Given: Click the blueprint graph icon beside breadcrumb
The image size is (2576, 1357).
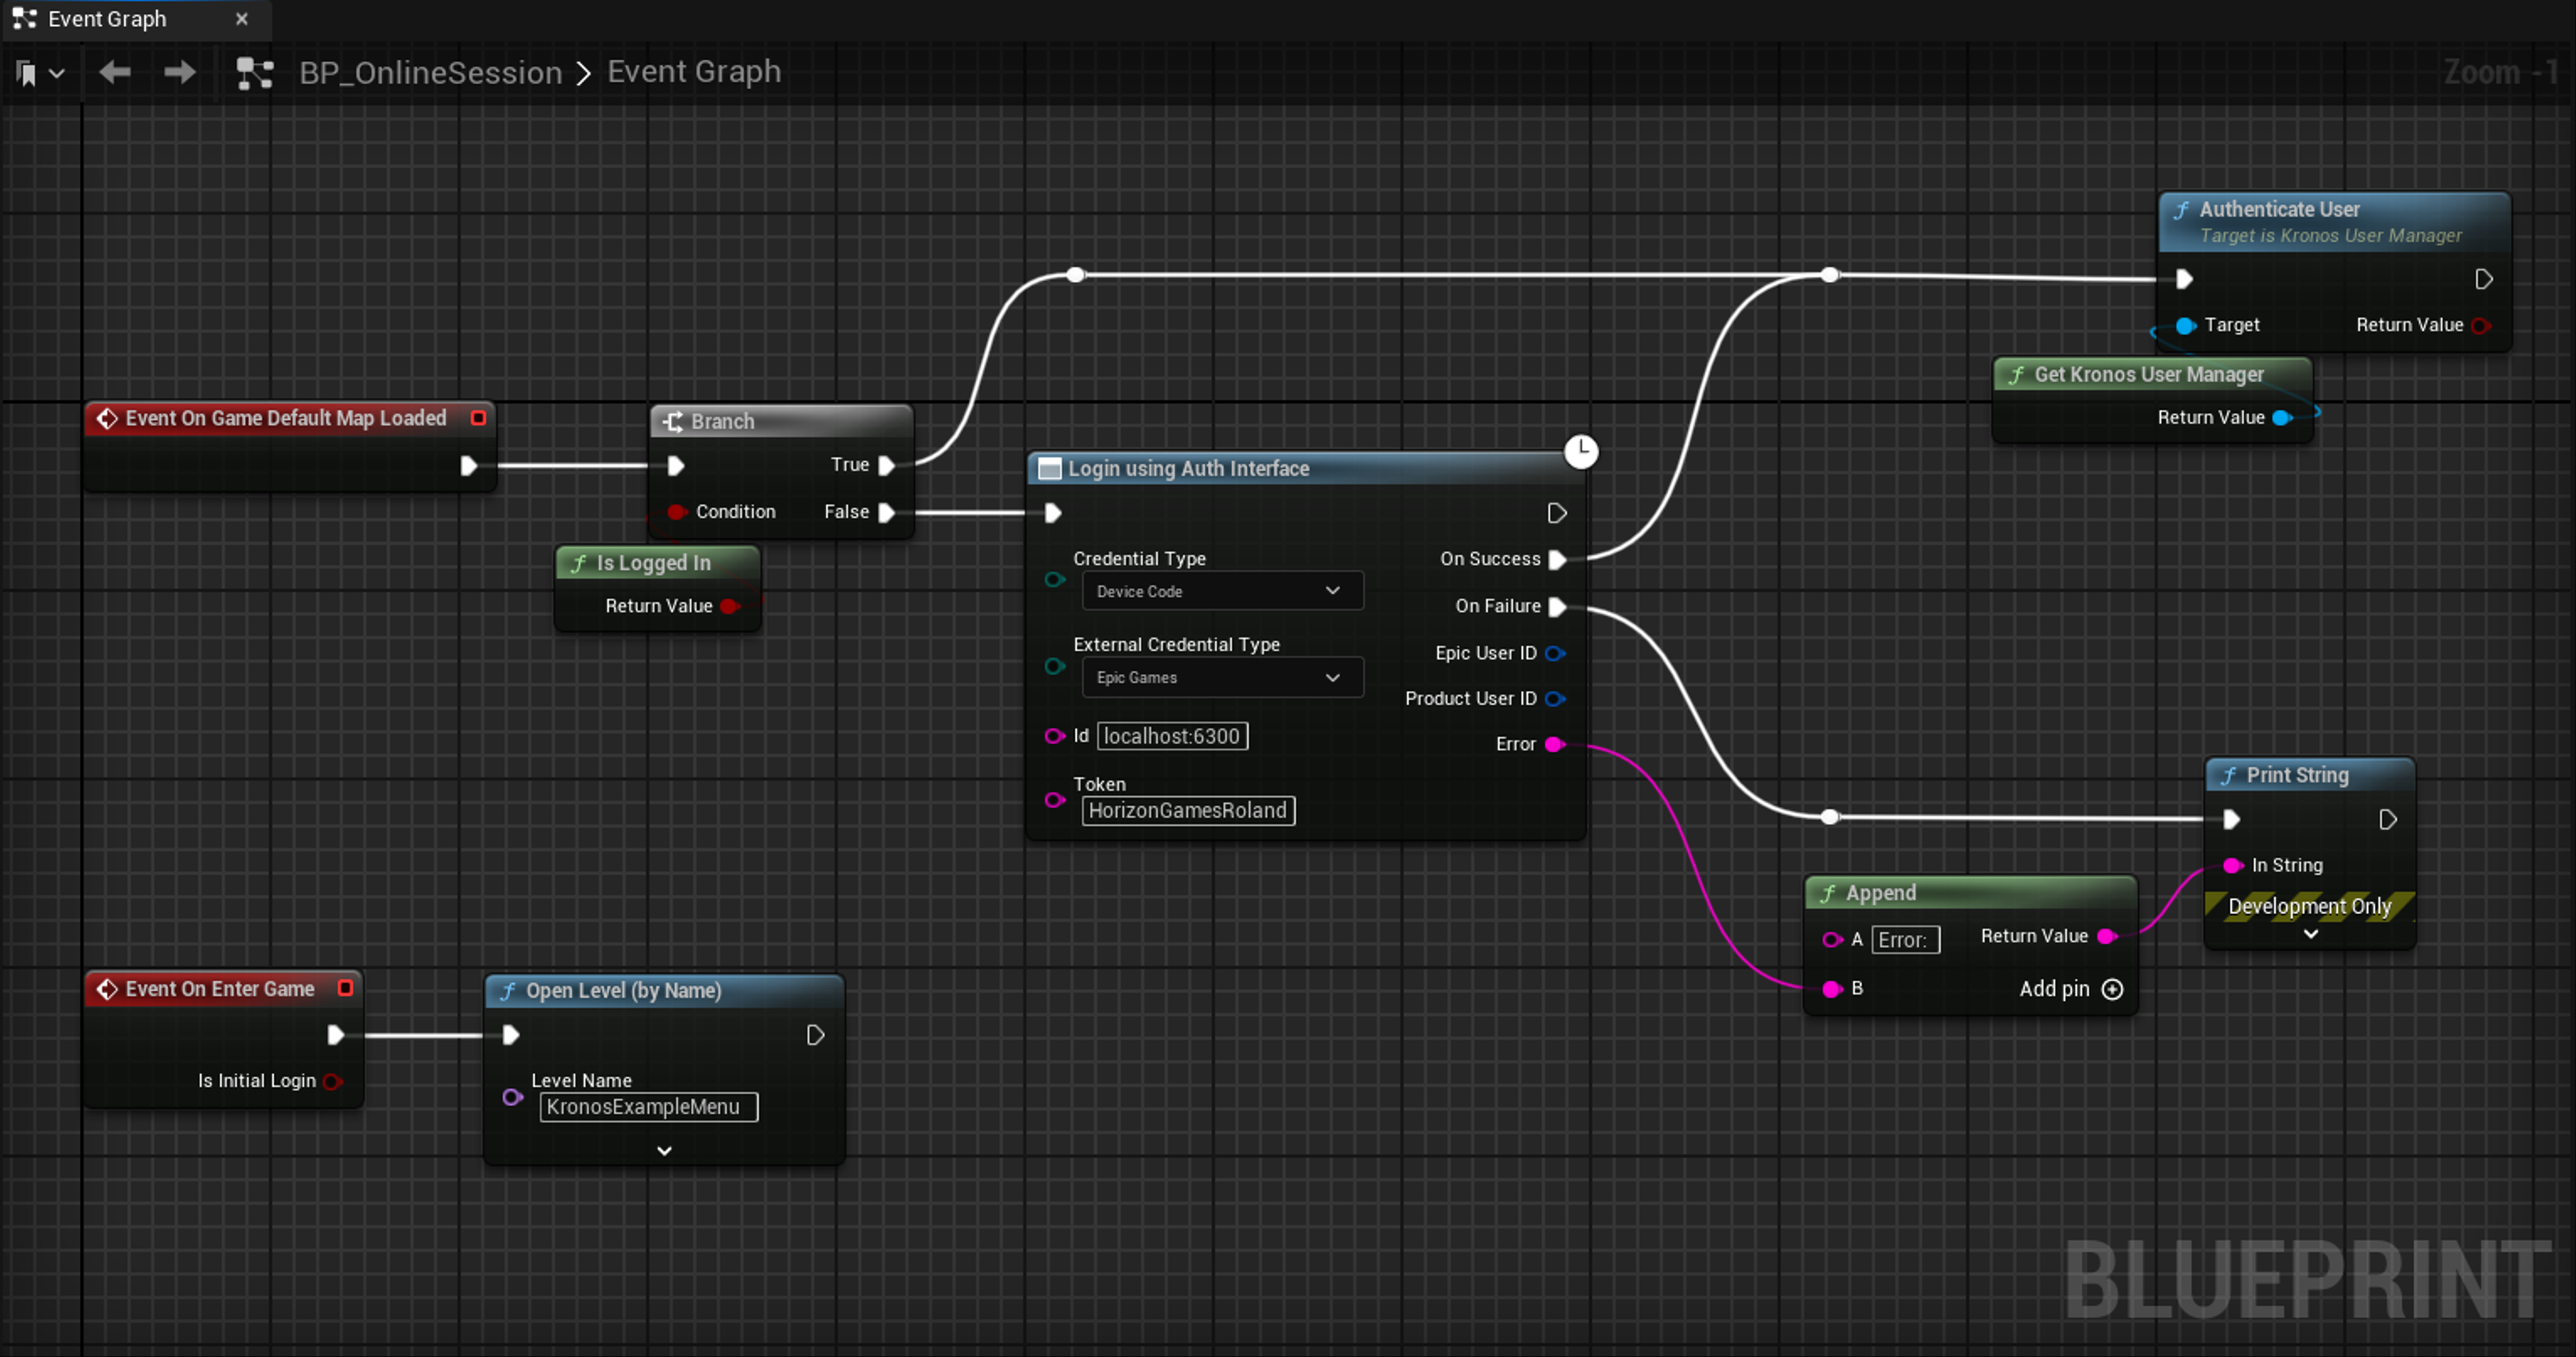Looking at the screenshot, I should point(254,73).
